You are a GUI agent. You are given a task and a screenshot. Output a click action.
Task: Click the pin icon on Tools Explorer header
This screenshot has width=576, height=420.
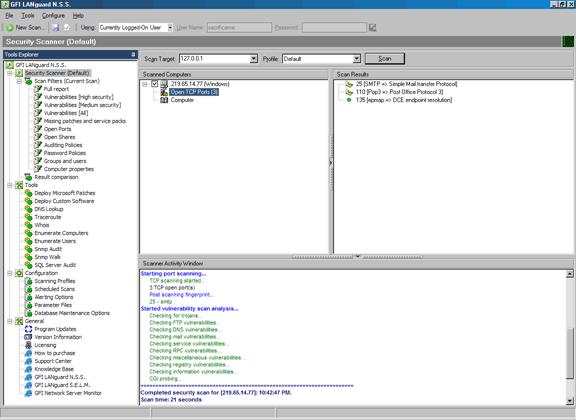coord(133,54)
